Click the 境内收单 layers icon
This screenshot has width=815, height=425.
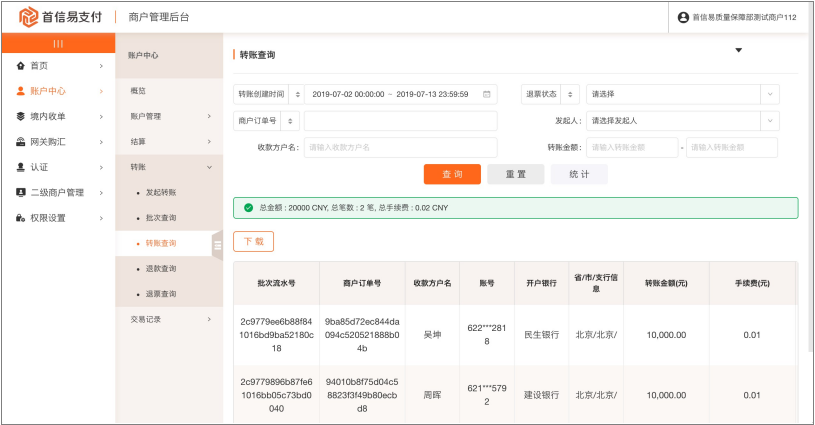tap(21, 116)
